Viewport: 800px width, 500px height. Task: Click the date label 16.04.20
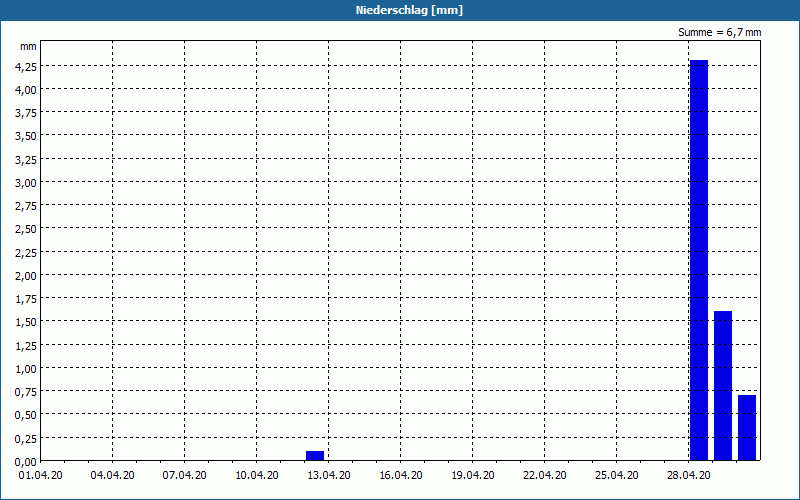click(x=401, y=476)
